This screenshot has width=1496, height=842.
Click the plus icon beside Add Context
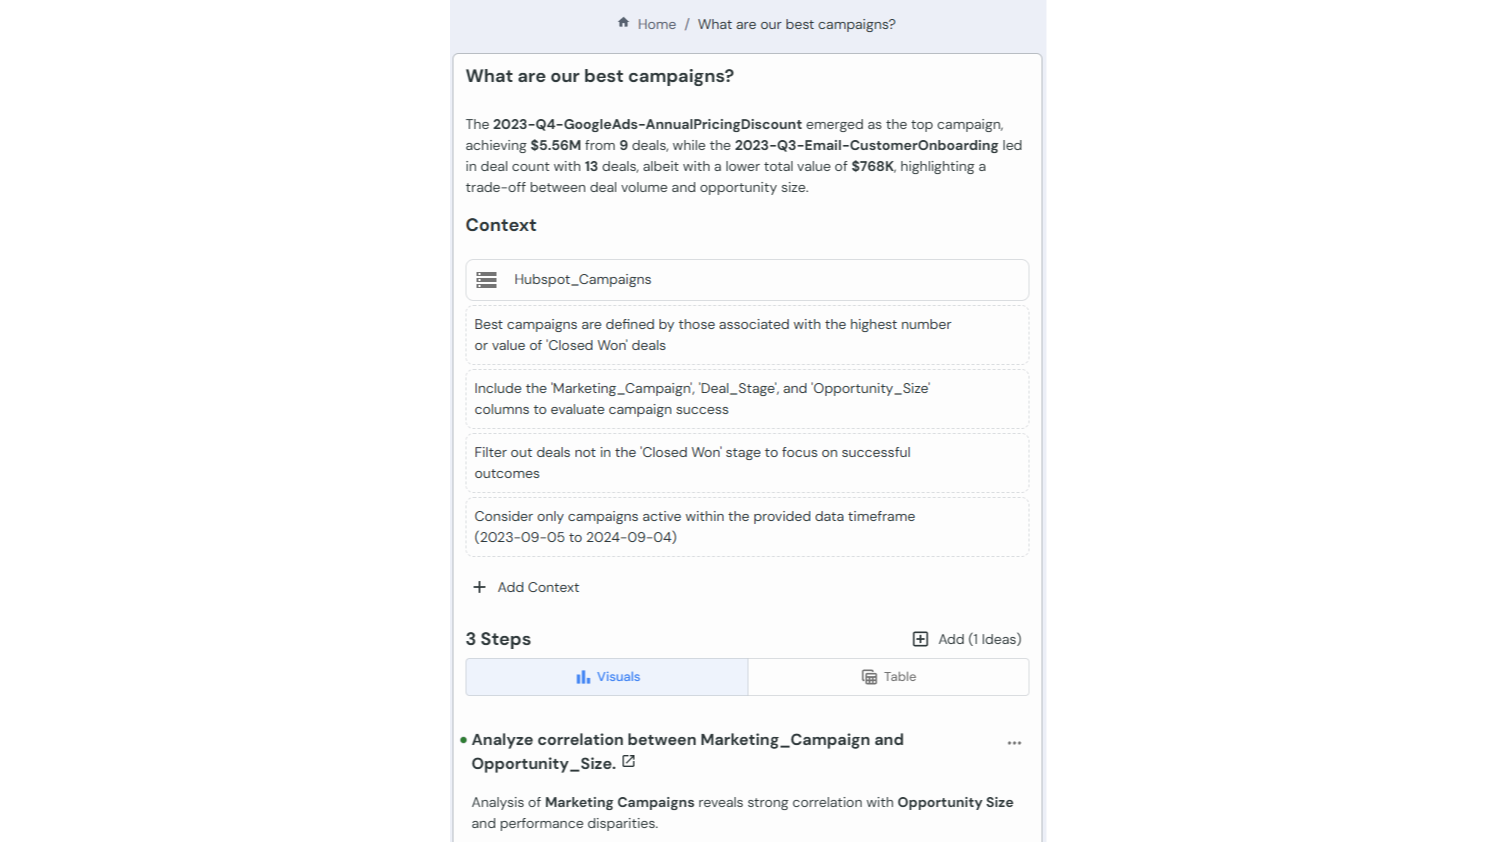point(479,587)
